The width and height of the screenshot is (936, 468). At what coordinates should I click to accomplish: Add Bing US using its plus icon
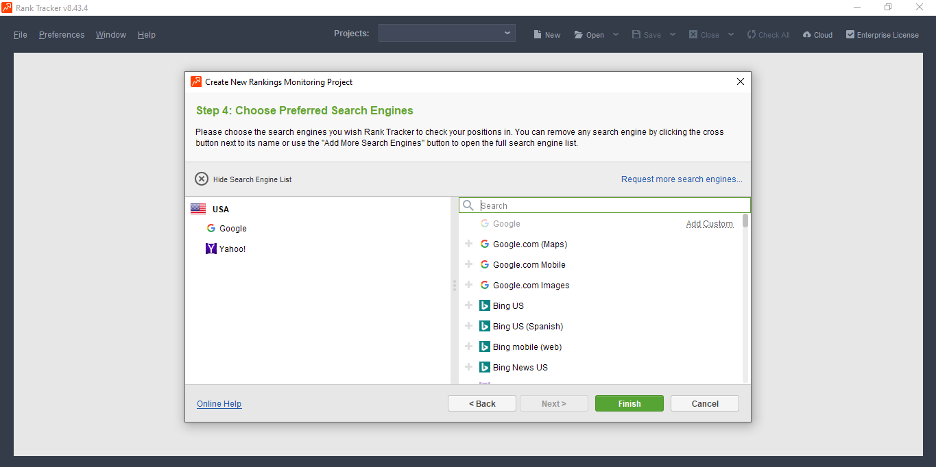coord(469,306)
